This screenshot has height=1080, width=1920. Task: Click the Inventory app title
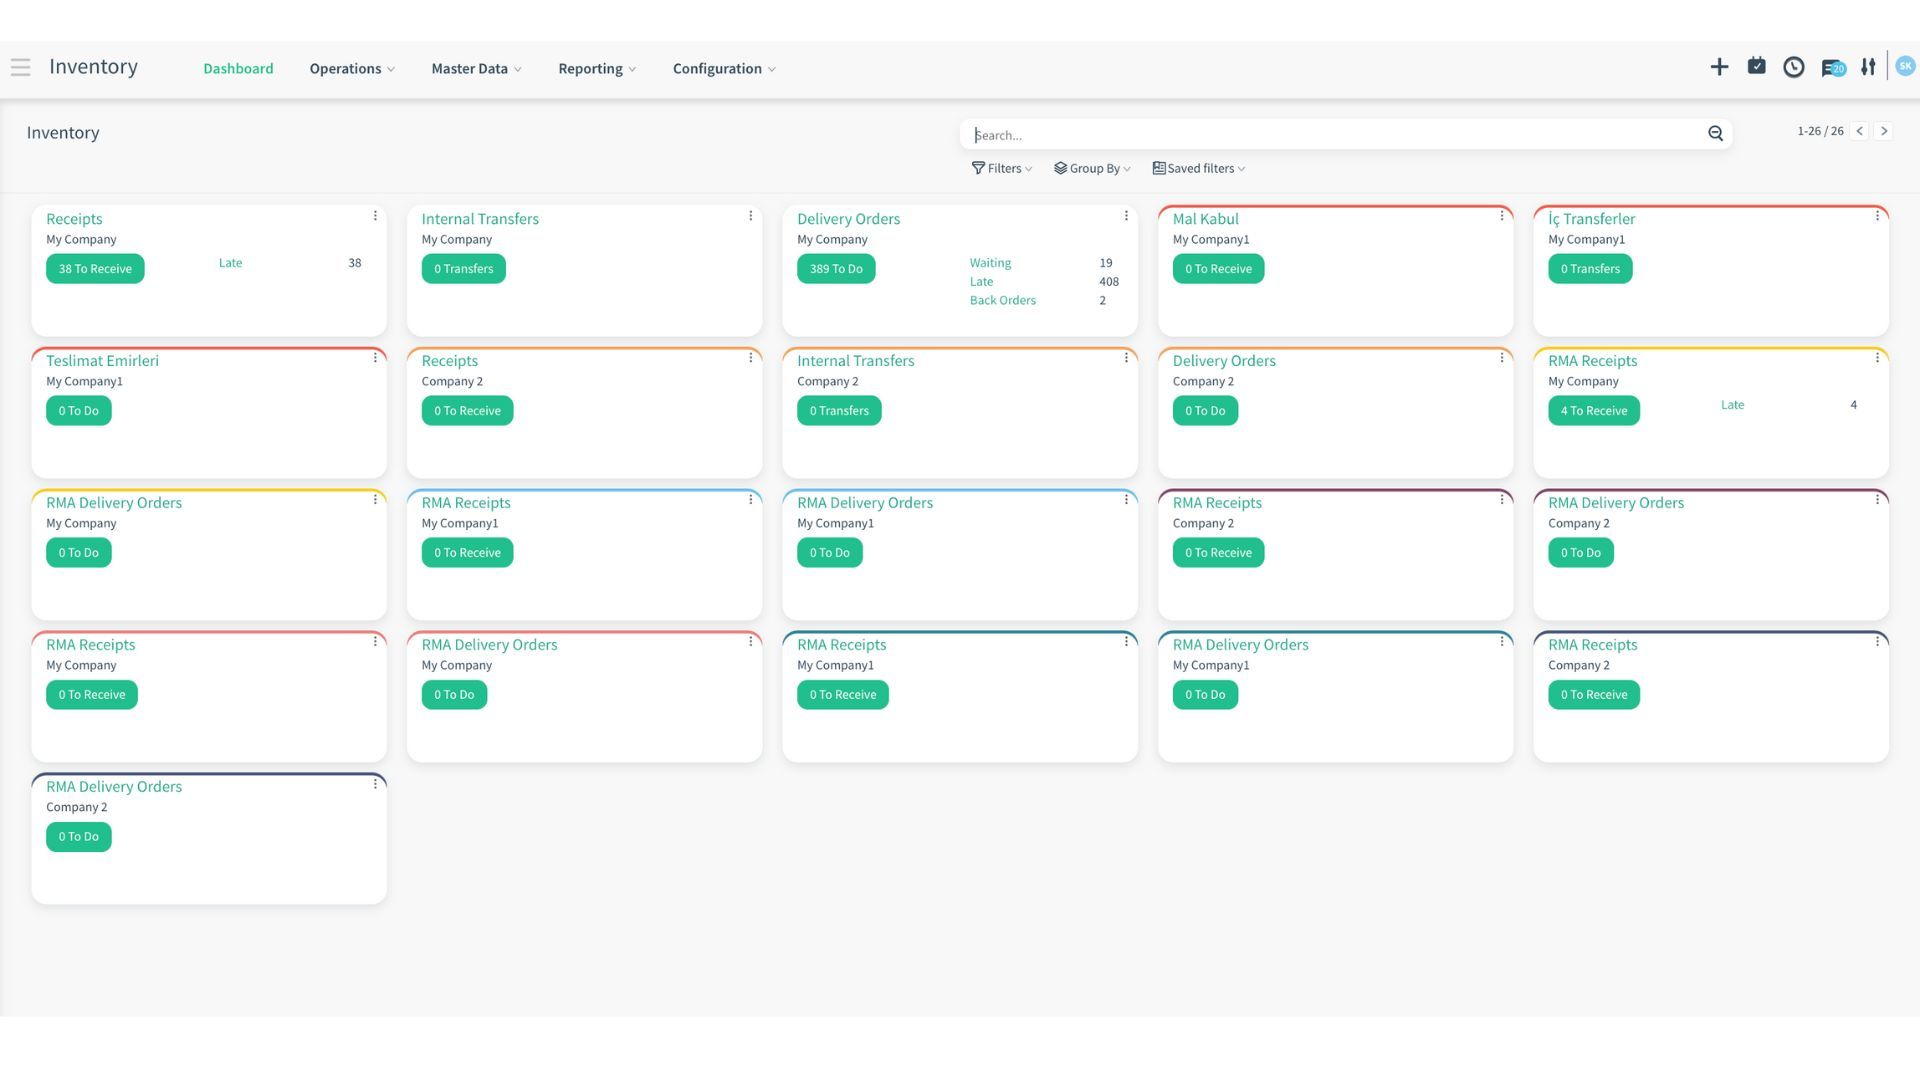pos(93,67)
